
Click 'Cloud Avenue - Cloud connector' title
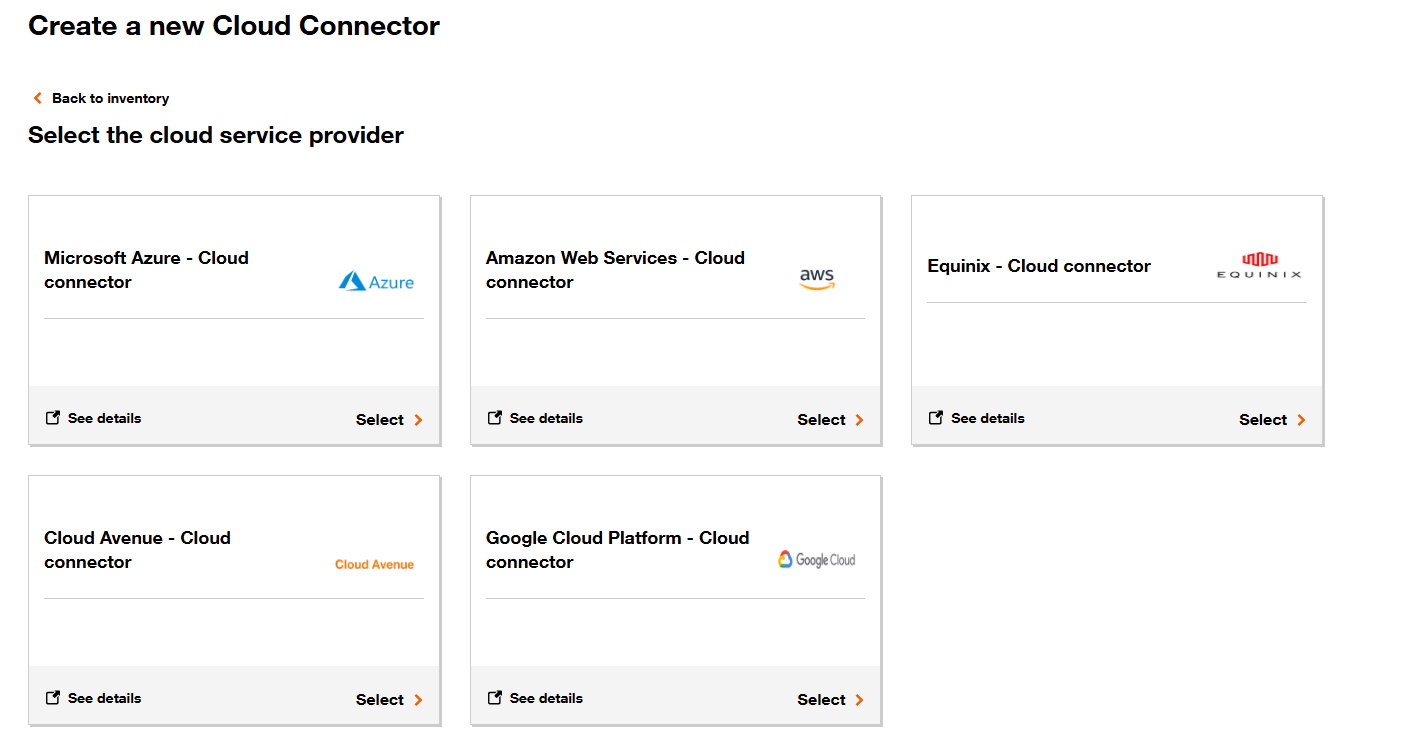[137, 550]
